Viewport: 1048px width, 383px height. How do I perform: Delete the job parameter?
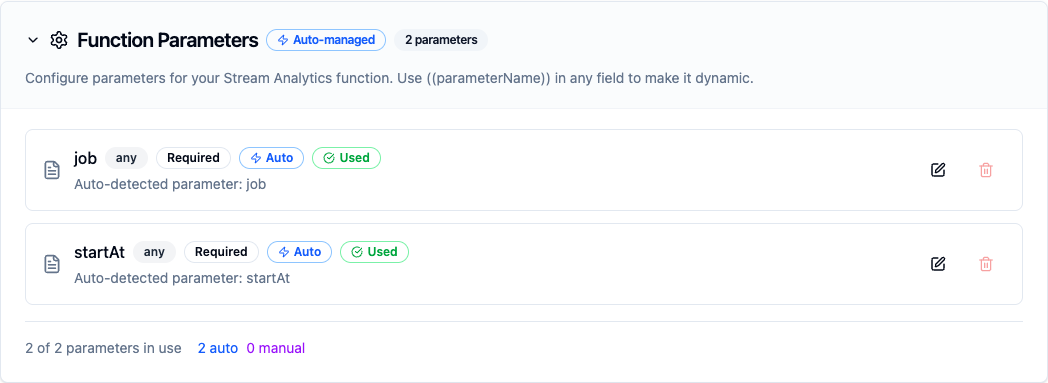[985, 170]
